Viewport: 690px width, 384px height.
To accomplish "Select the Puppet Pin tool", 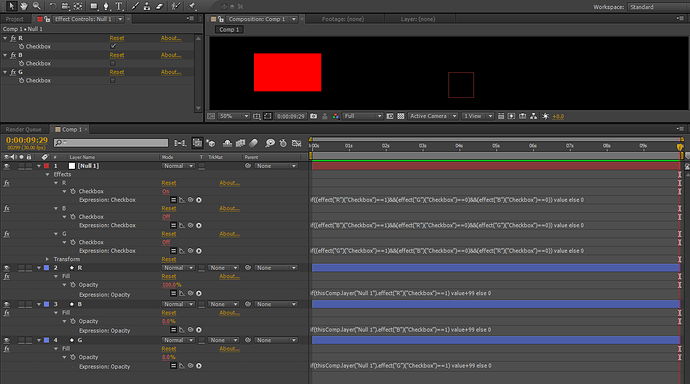I will pyautogui.click(x=192, y=6).
